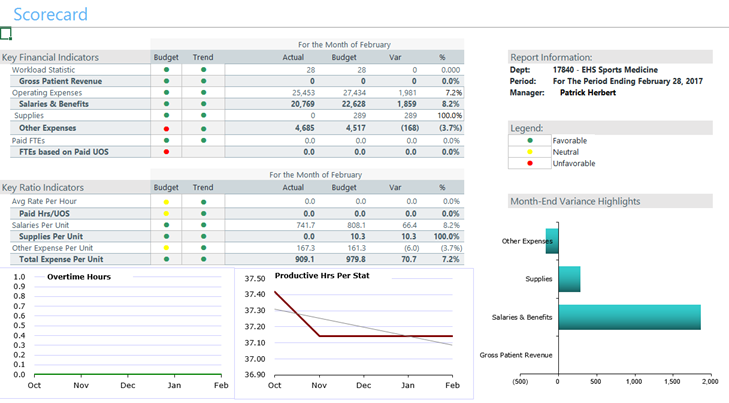This screenshot has width=729, height=403.
Task: Select yellow Budget indicator for Paid Hrs/UOS
Action: [166, 213]
